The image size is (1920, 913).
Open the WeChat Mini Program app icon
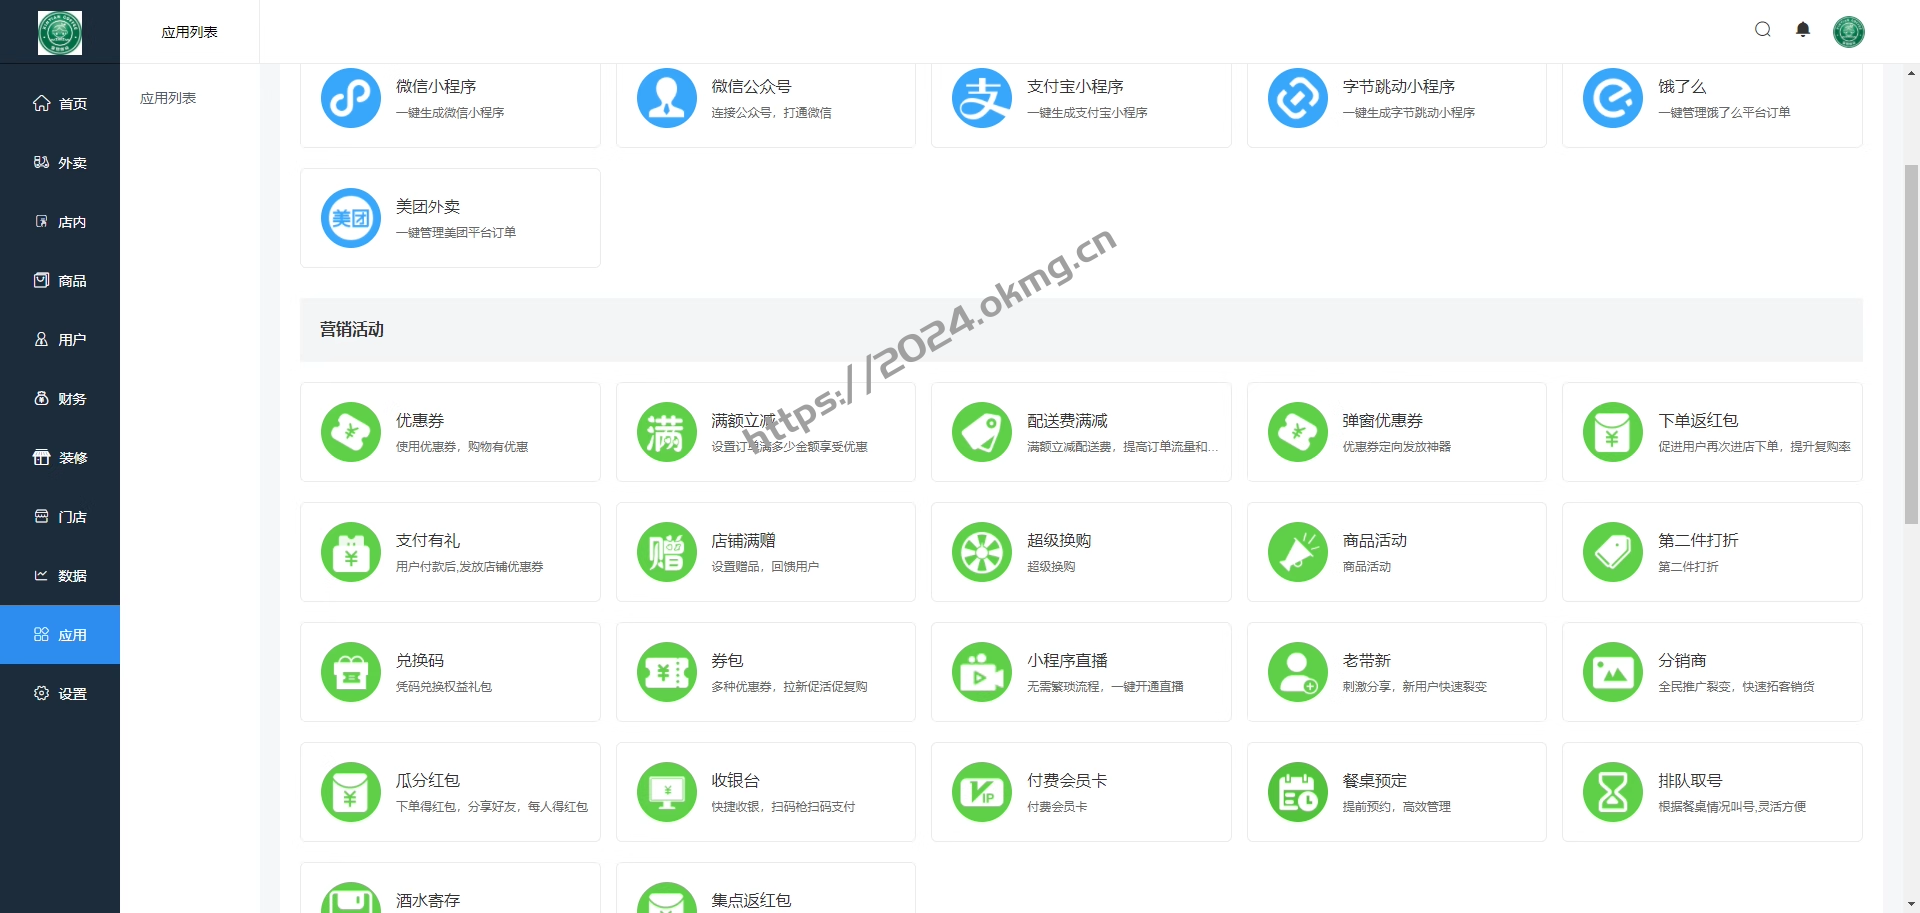tap(350, 98)
